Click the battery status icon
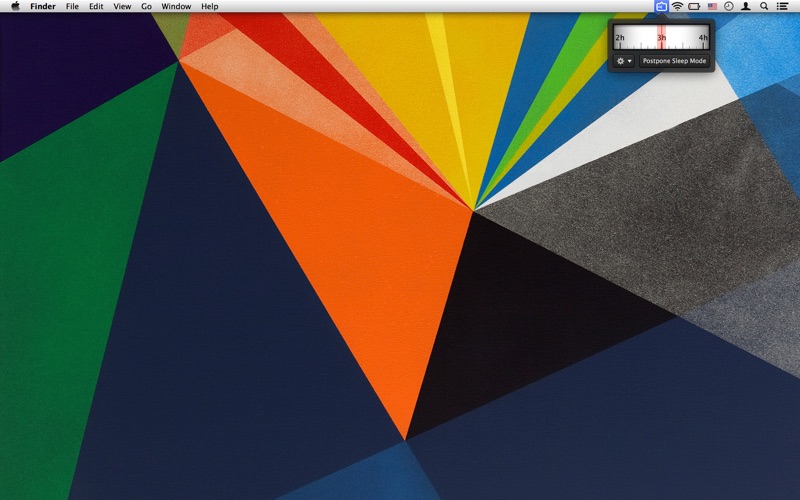 click(x=694, y=6)
